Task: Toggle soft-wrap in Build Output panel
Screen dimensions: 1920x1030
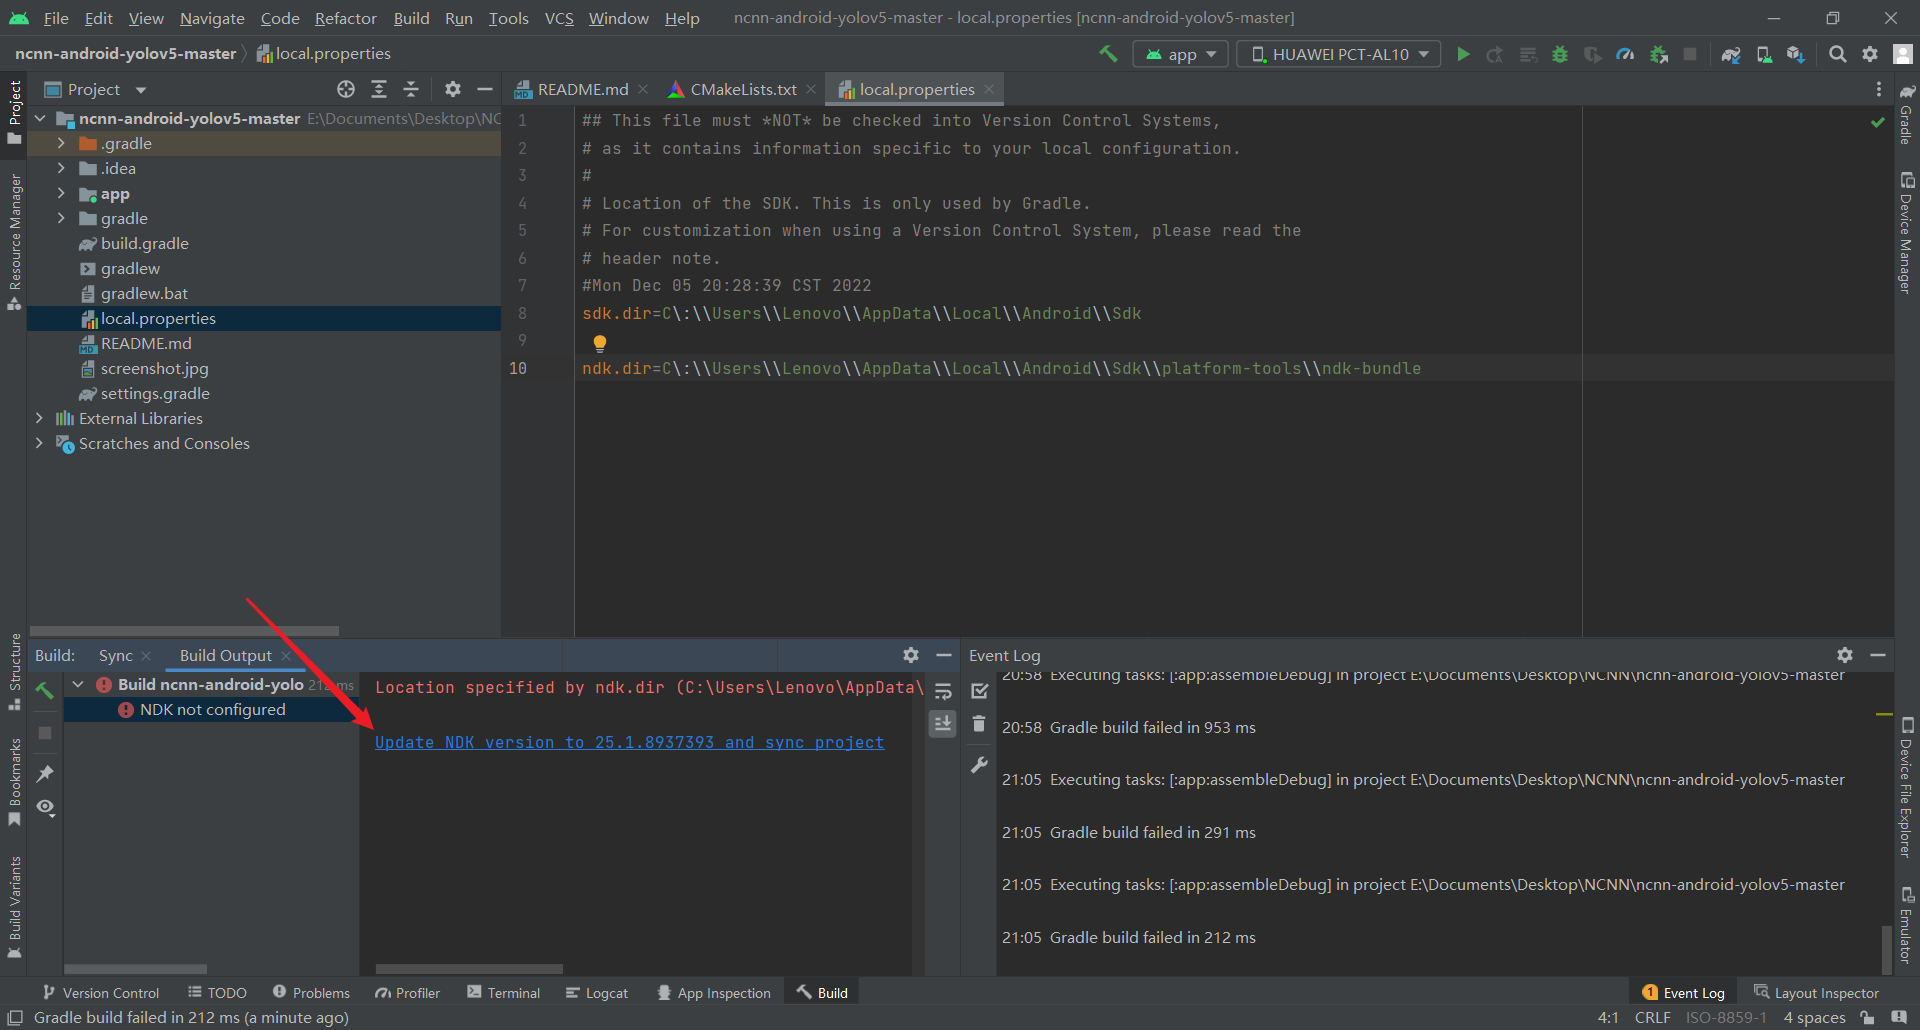Action: pyautogui.click(x=943, y=690)
